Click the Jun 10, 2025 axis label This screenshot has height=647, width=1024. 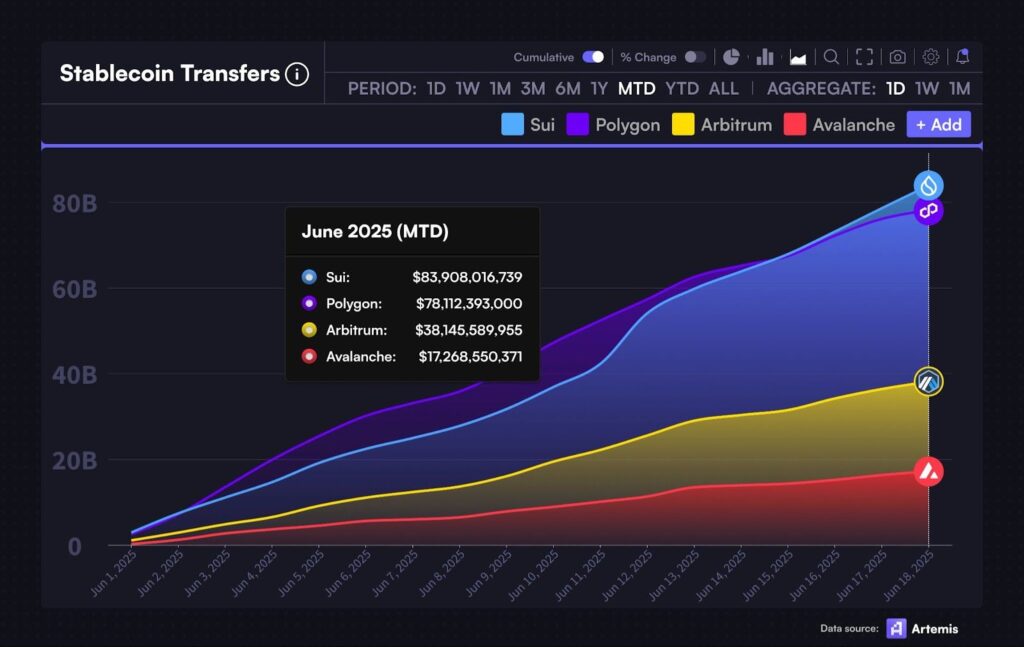534,575
